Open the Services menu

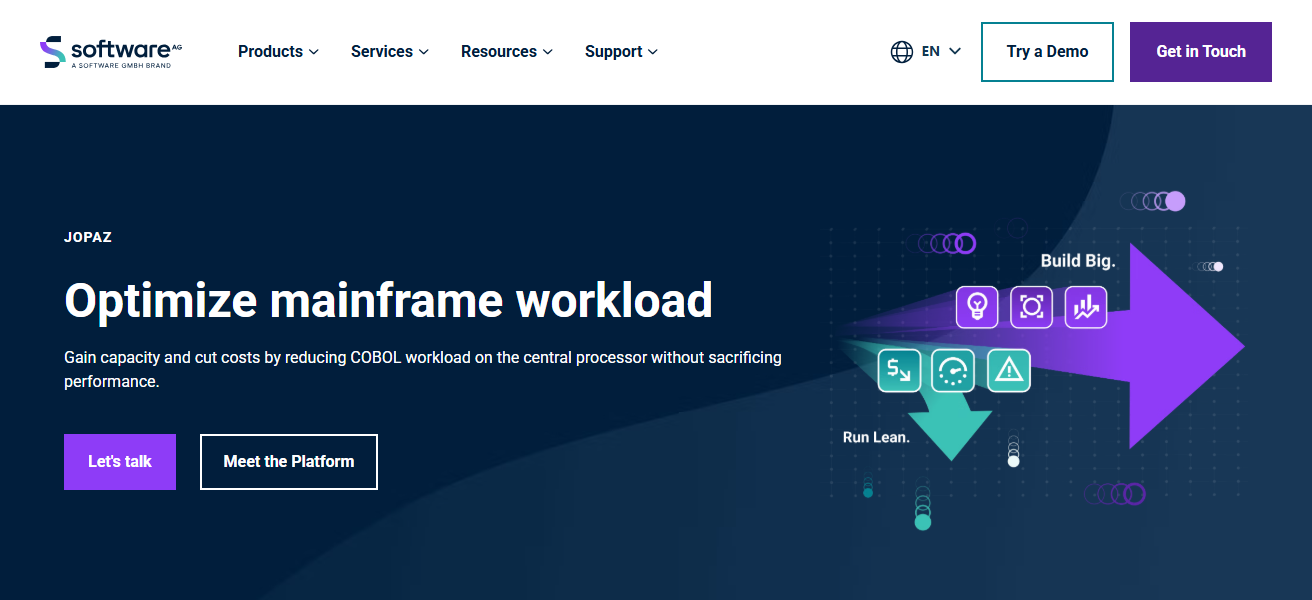point(382,51)
